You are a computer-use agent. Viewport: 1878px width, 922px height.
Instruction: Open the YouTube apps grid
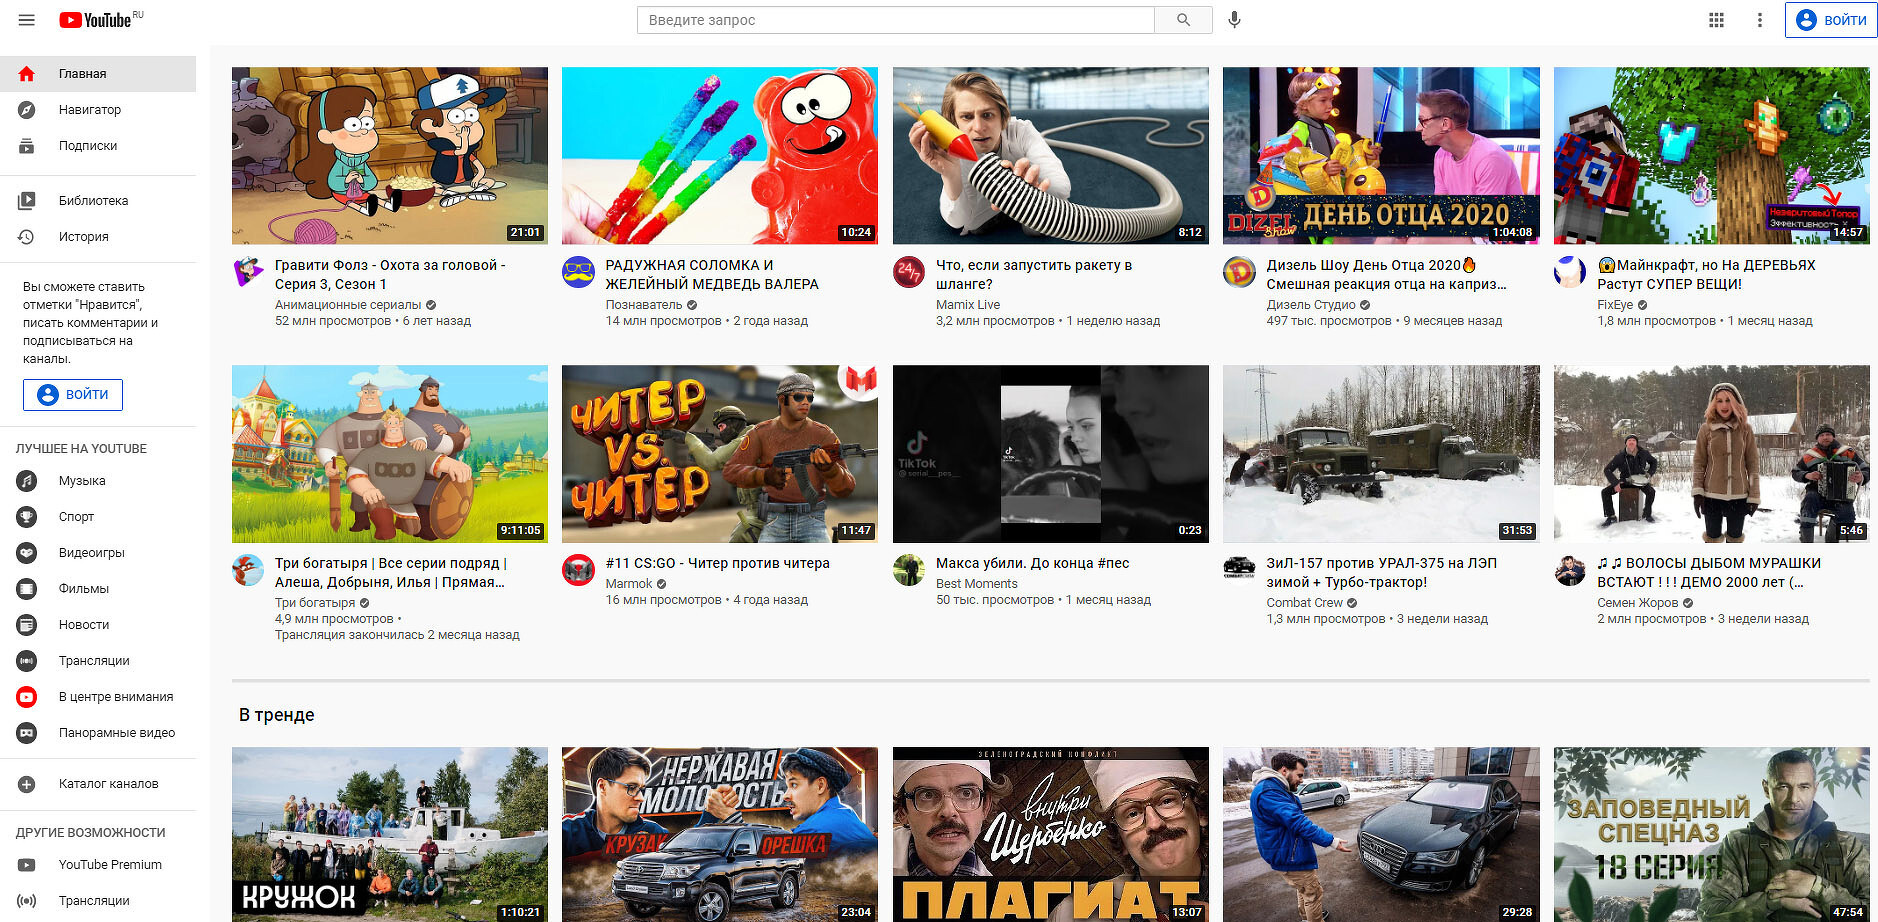tap(1716, 20)
